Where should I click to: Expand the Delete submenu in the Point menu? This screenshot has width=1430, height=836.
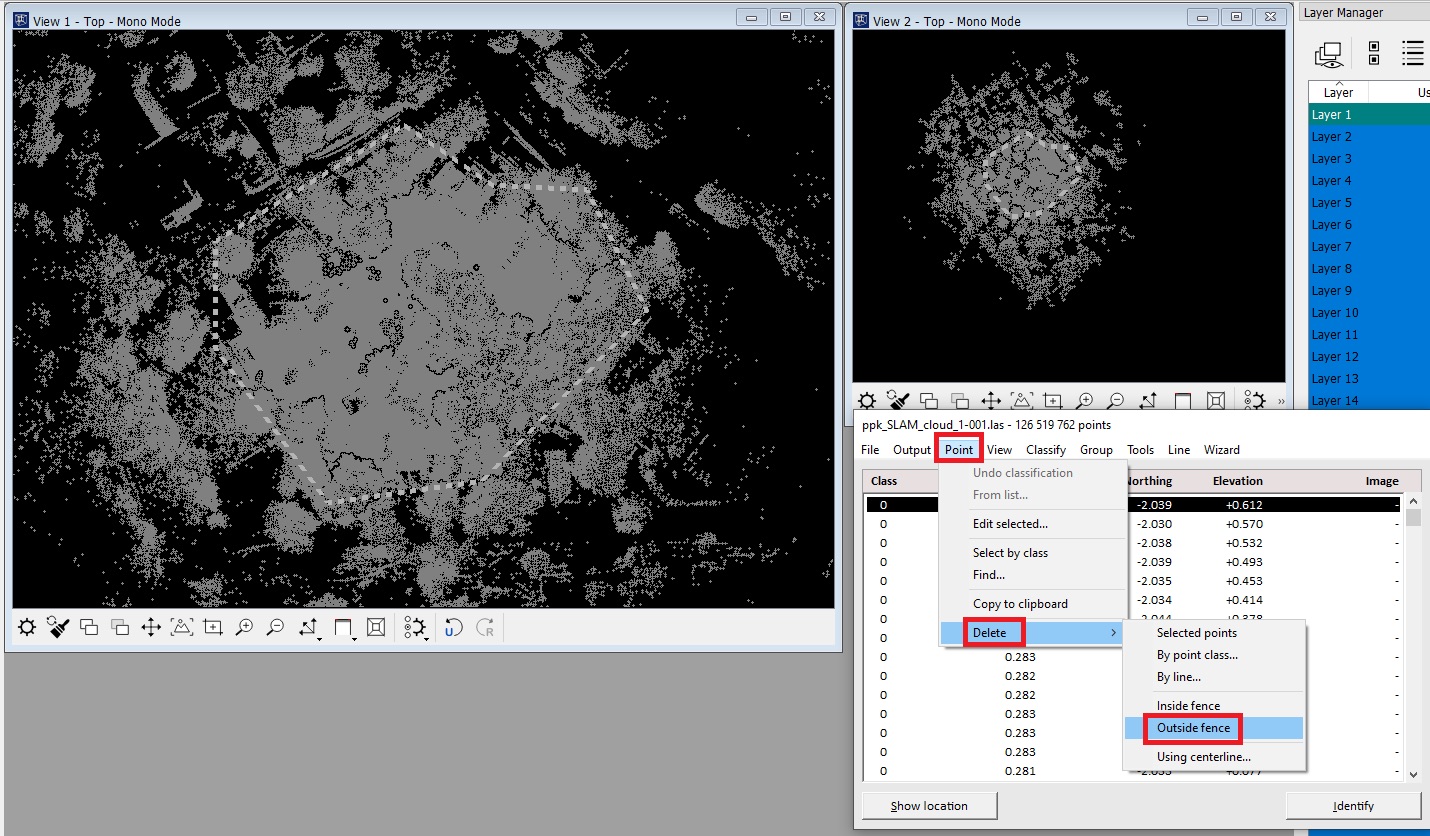point(992,632)
